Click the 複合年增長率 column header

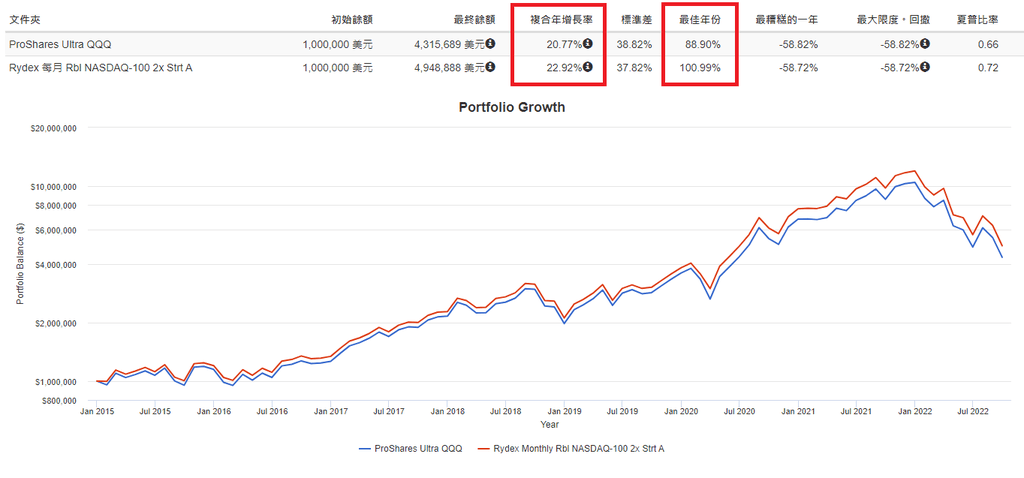pyautogui.click(x=561, y=20)
